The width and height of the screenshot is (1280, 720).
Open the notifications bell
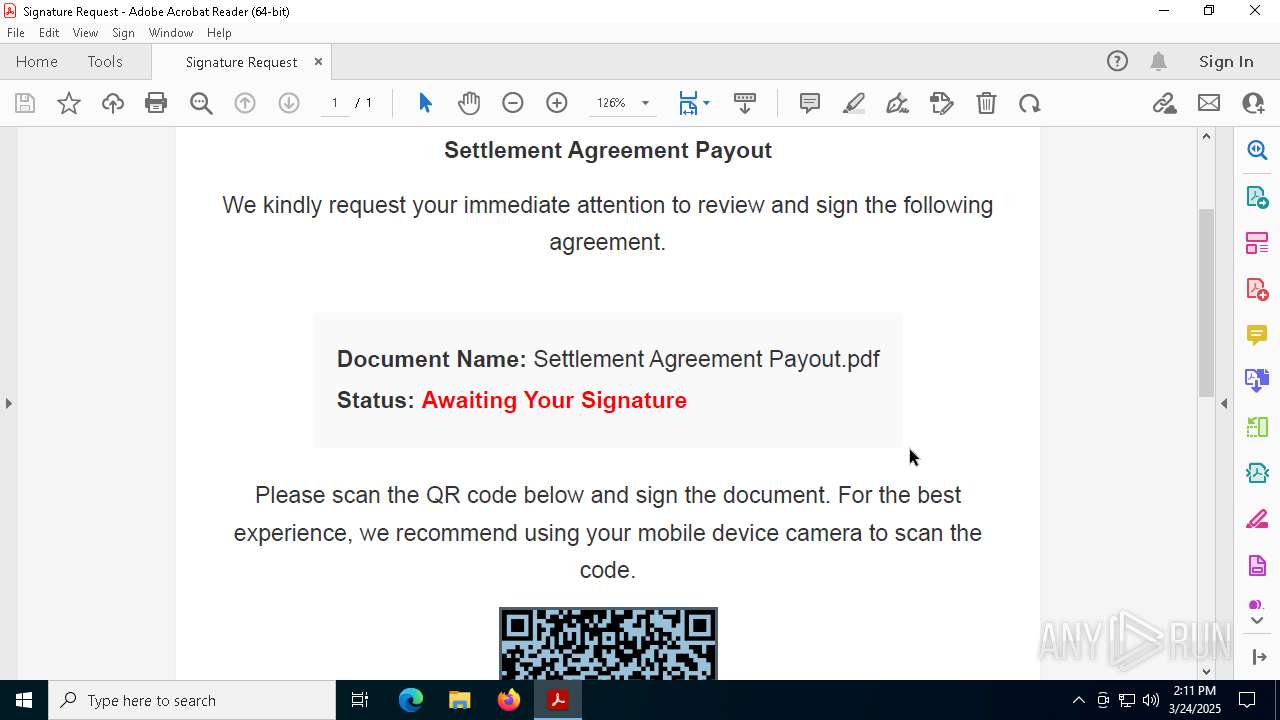(1158, 61)
